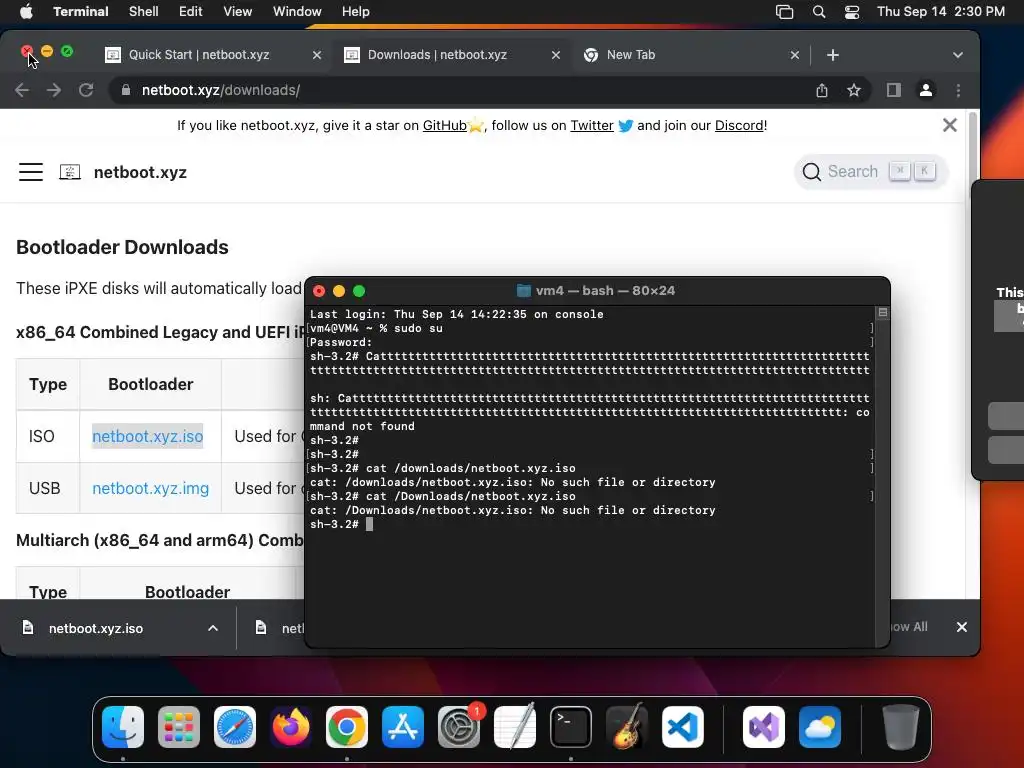Open Control Center in menu bar

[852, 12]
